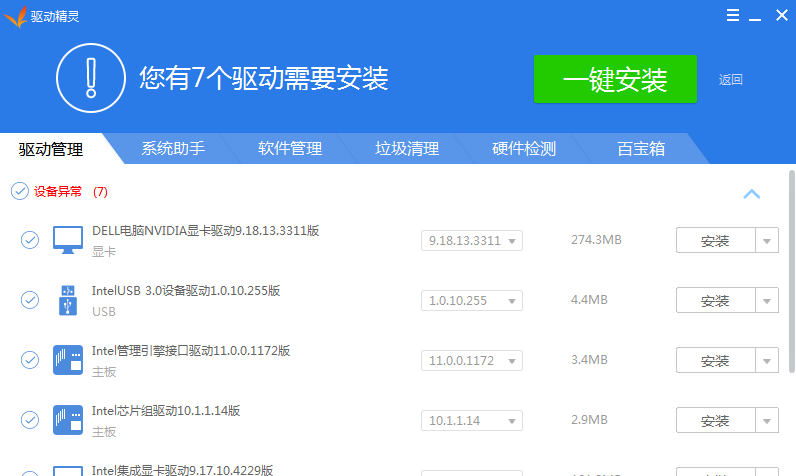Open the 软件管理 tab
Screen dimensions: 796x476
tap(290, 149)
